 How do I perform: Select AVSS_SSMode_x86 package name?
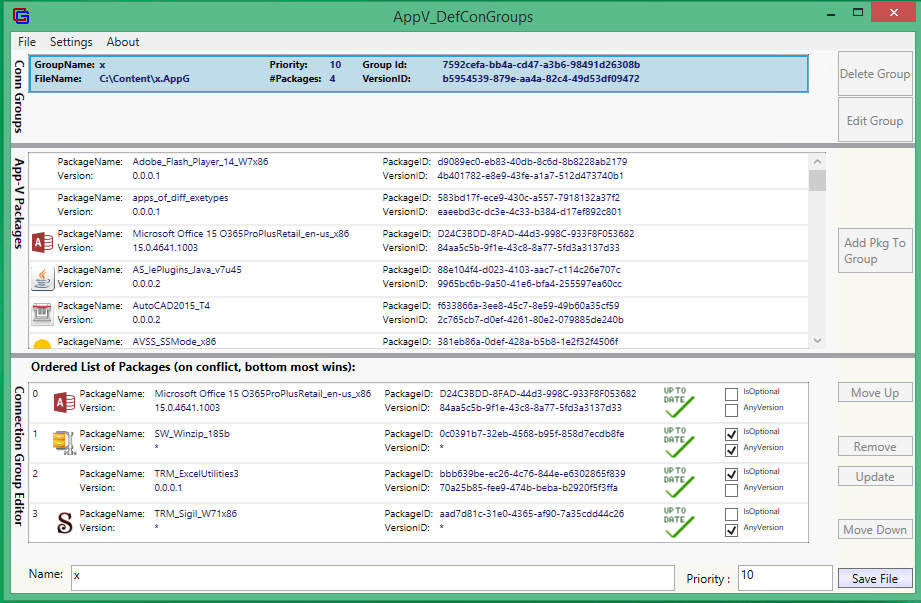tap(174, 341)
